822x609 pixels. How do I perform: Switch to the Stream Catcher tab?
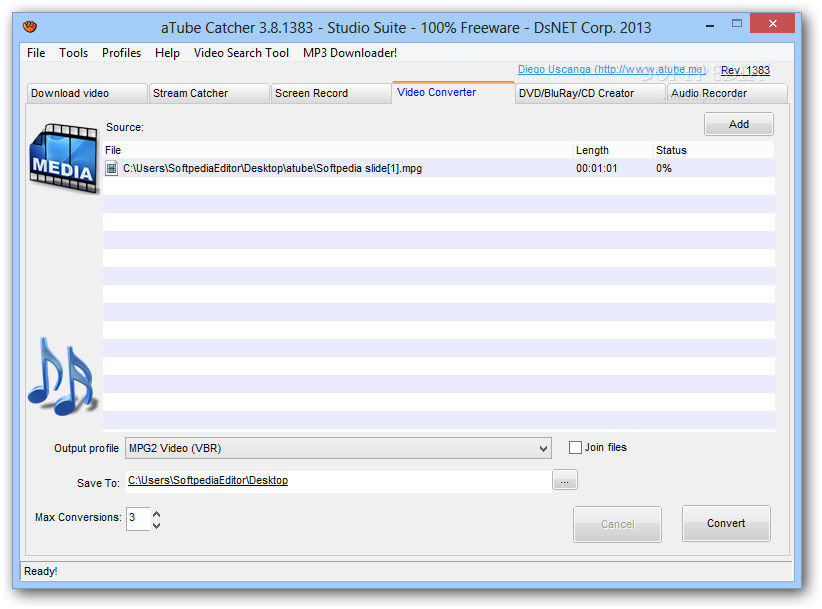(x=209, y=93)
